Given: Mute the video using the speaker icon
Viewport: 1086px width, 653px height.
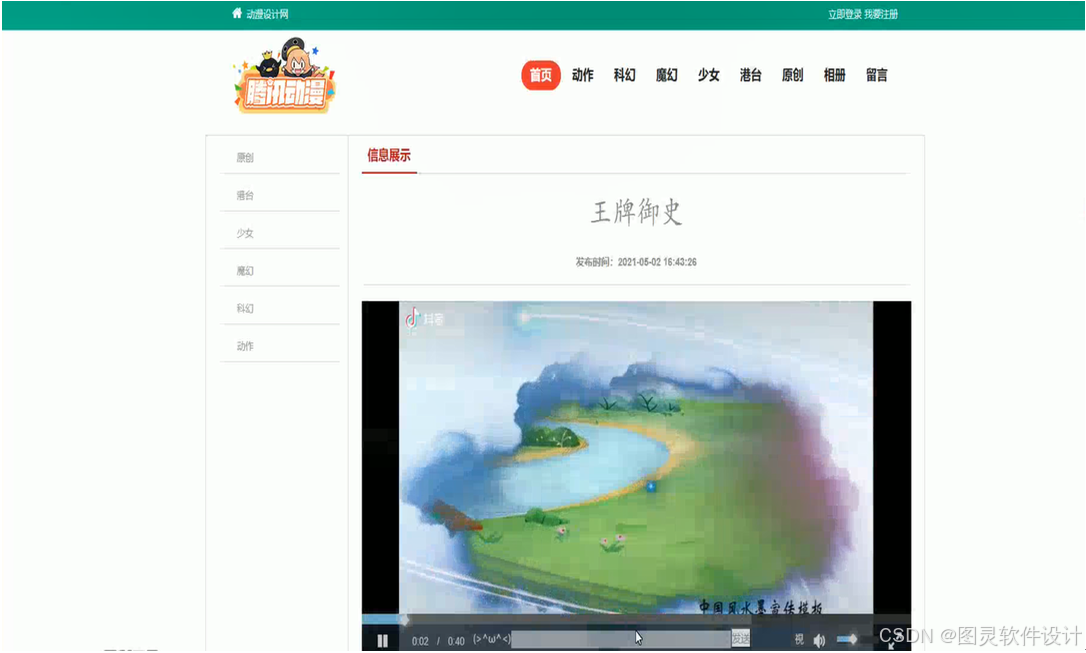Looking at the screenshot, I should [x=819, y=641].
